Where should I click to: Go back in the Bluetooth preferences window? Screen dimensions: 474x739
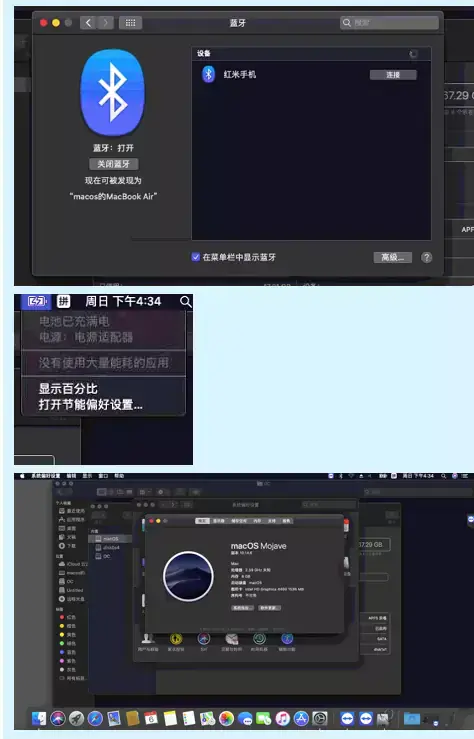[x=88, y=23]
